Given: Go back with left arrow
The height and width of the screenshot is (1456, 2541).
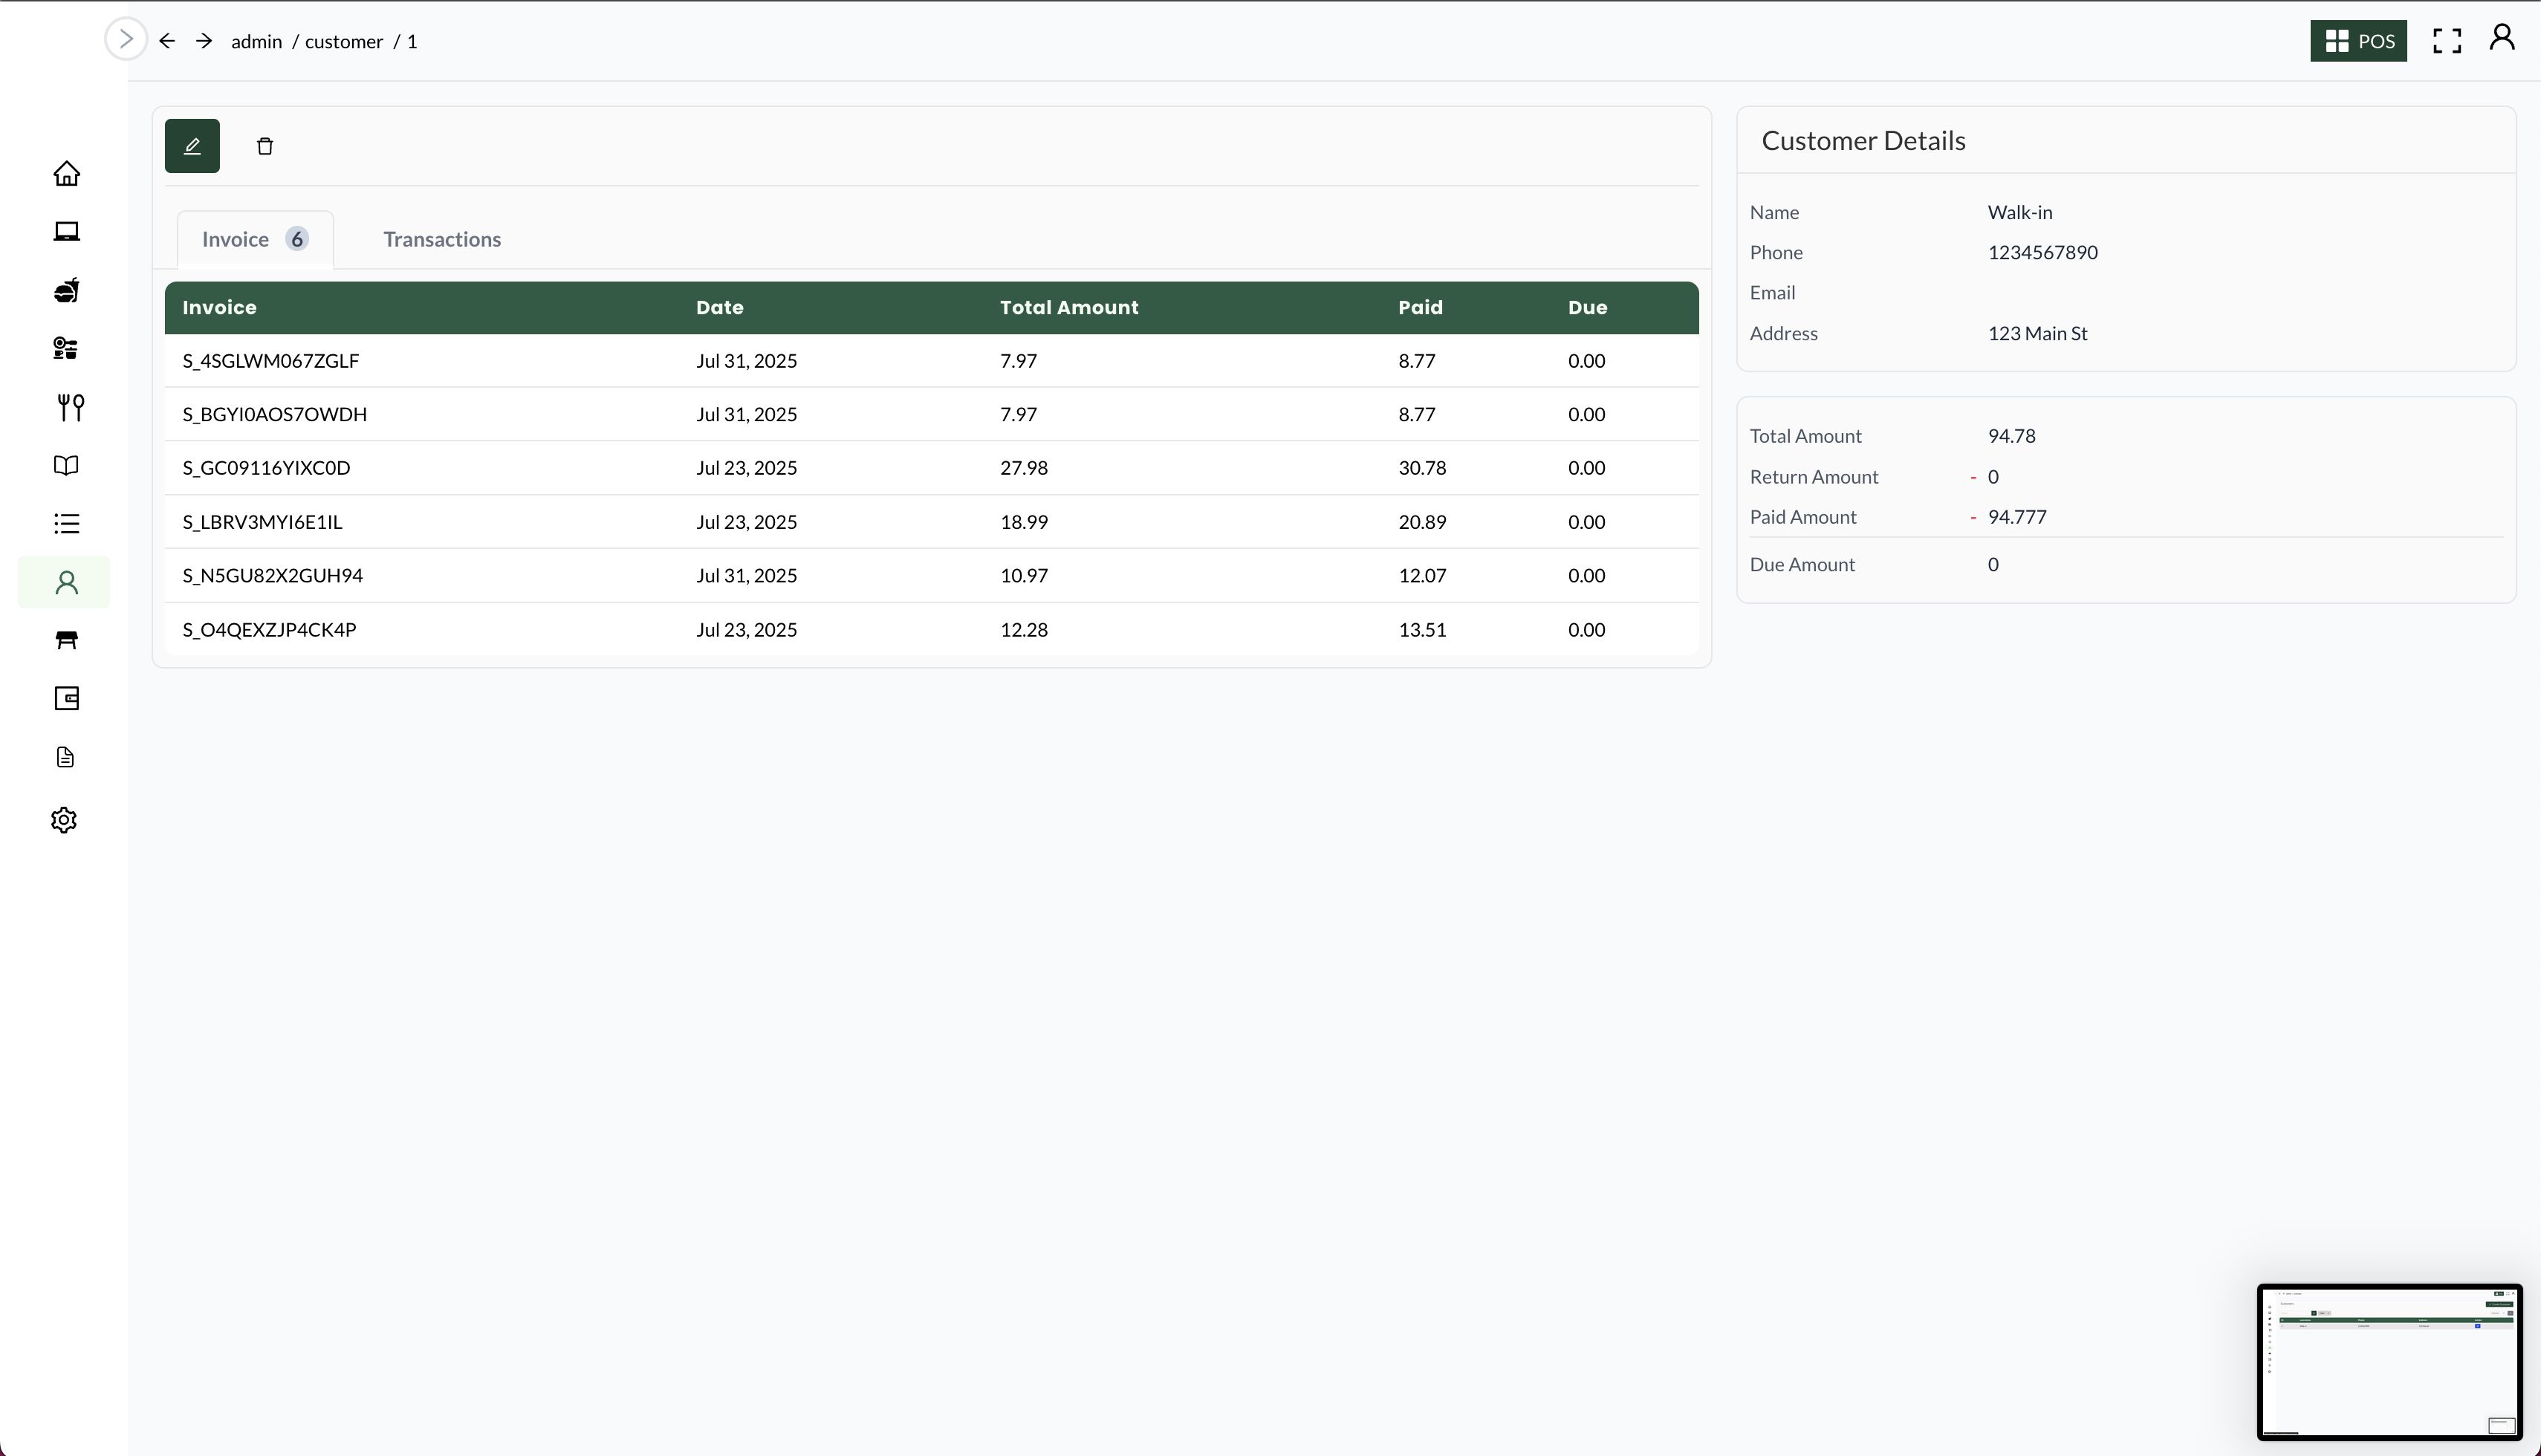Looking at the screenshot, I should [x=167, y=41].
